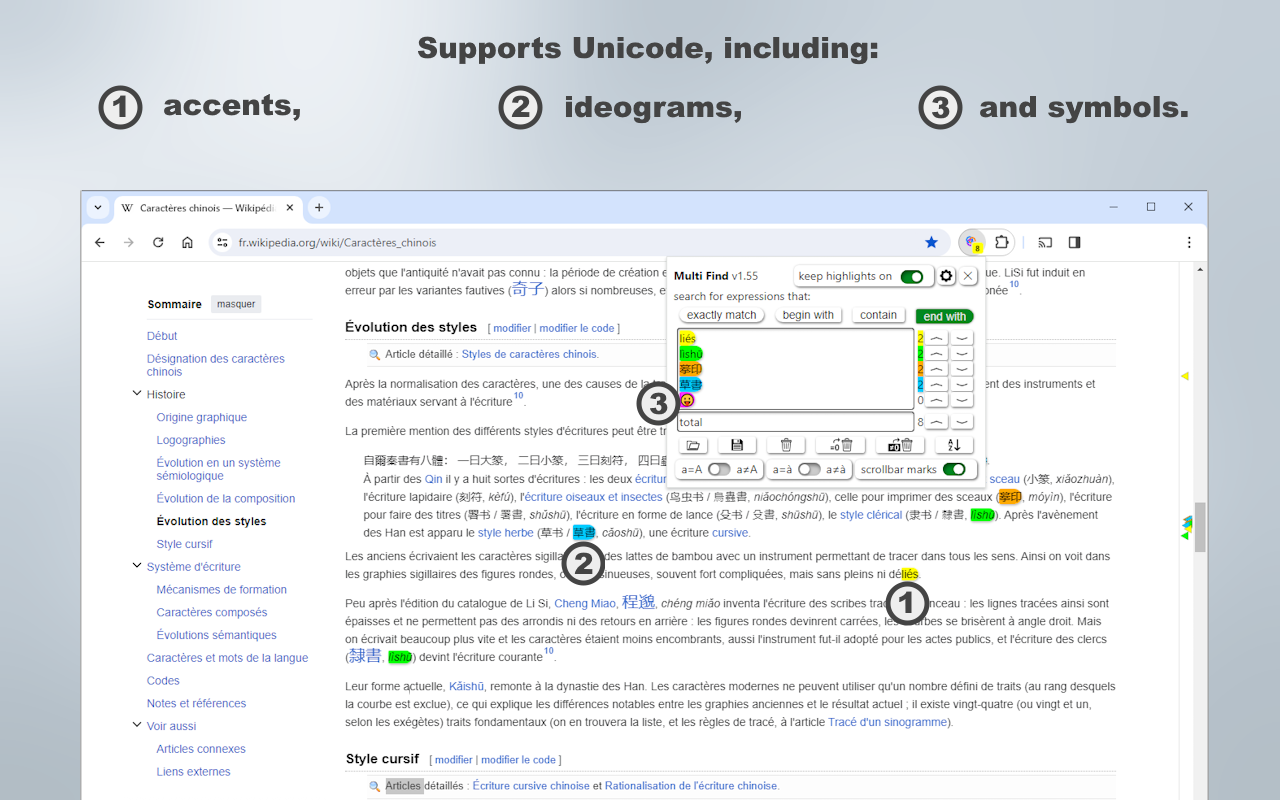
Task: Collapse the Histoire section in Sommaire
Action: pyautogui.click(x=137, y=394)
